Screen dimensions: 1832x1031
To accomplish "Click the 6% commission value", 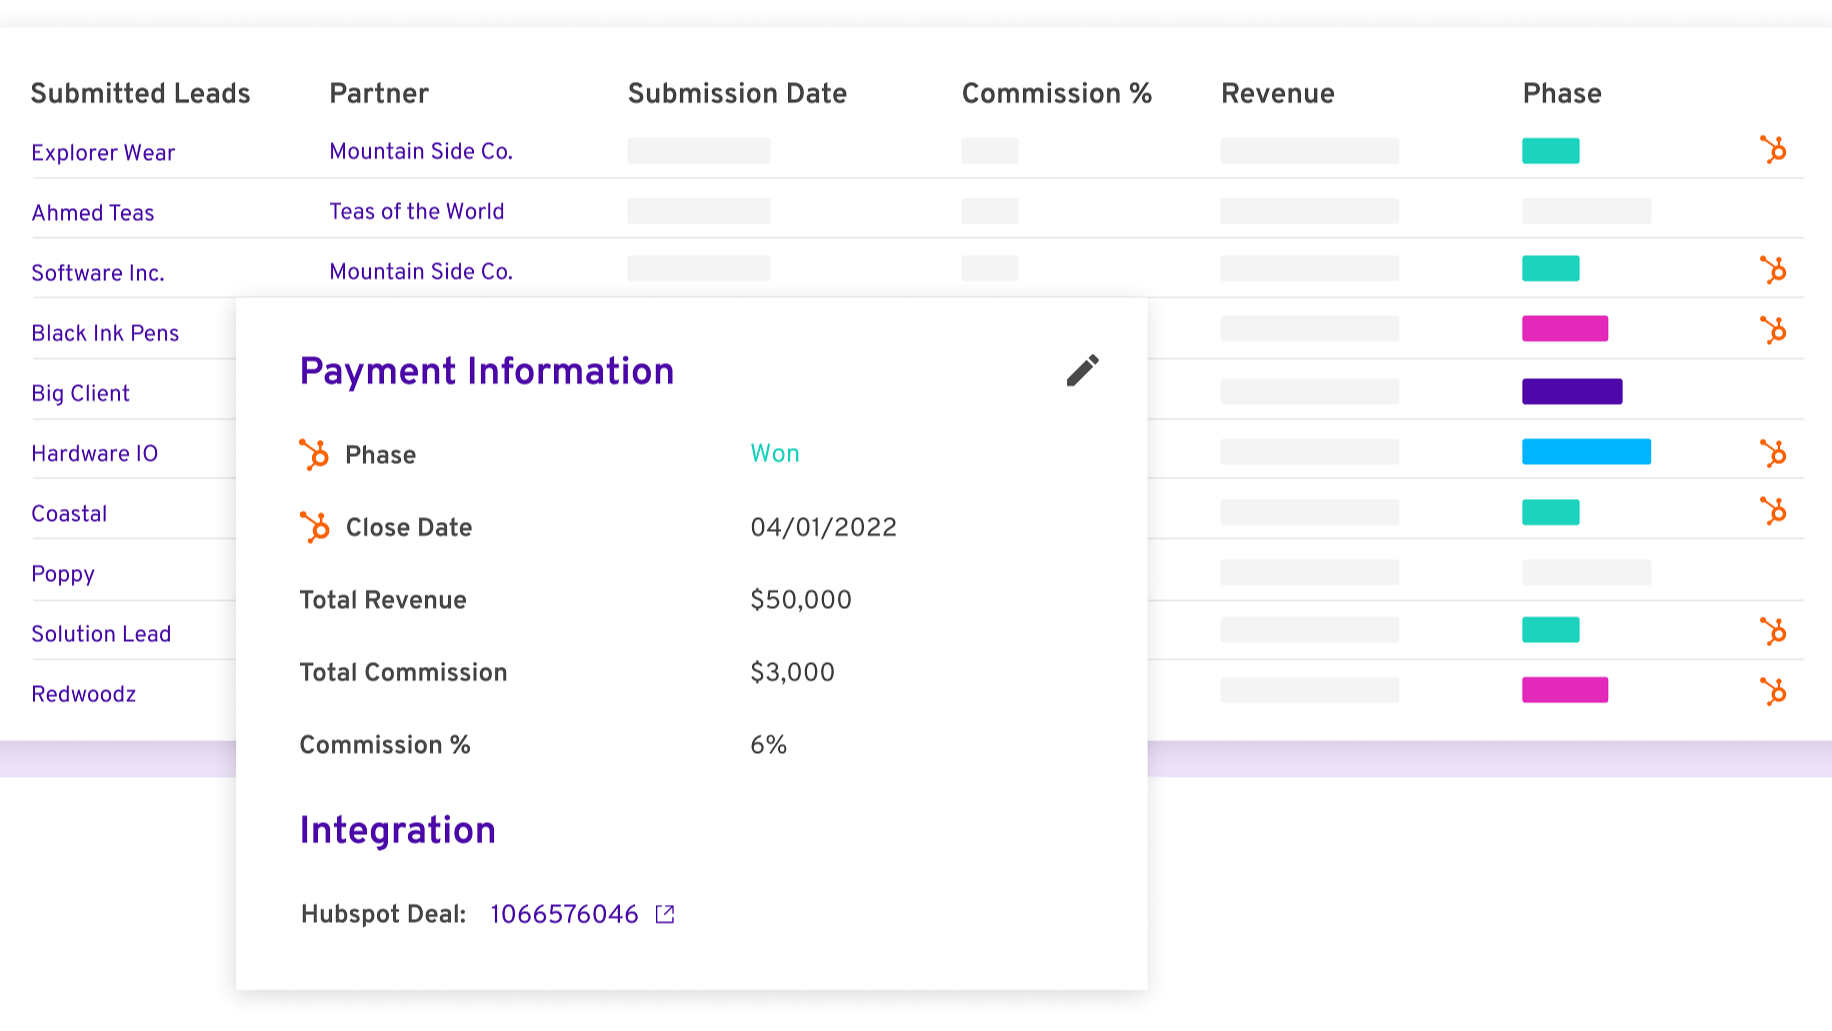I will [x=769, y=745].
